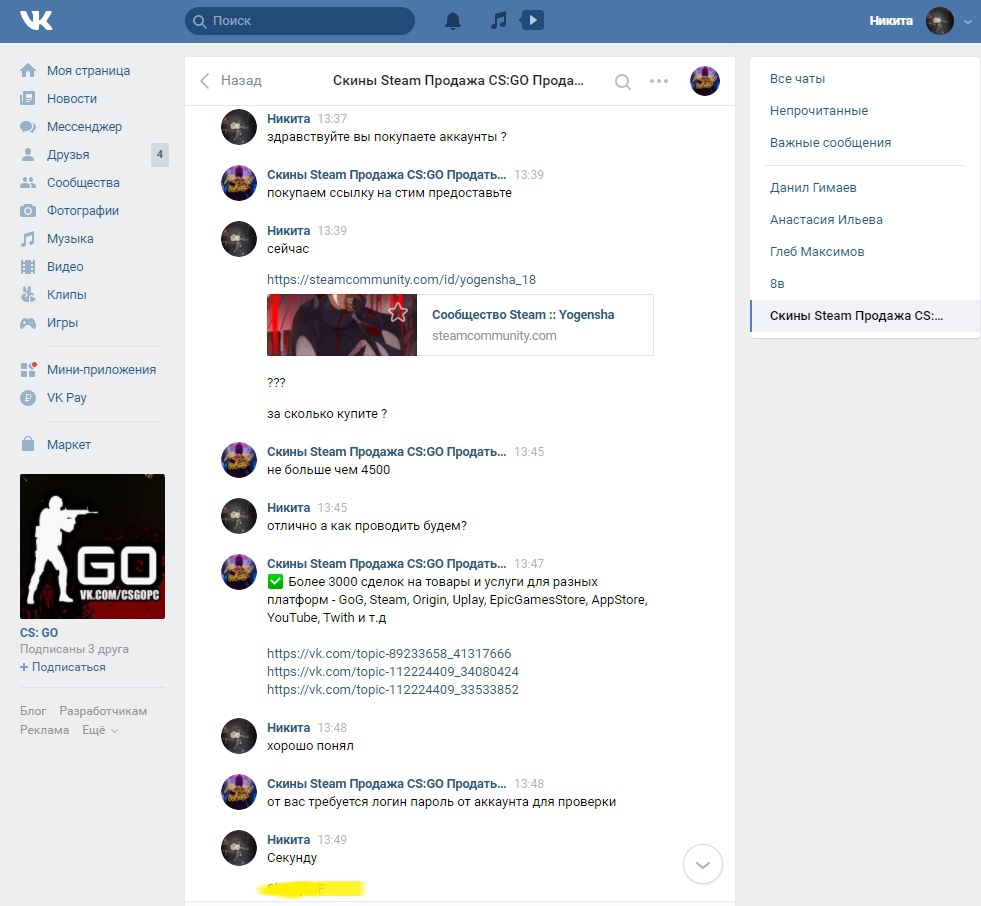Image resolution: width=981 pixels, height=906 pixels.
Task: Open chat actions three-dots menu
Action: [659, 82]
